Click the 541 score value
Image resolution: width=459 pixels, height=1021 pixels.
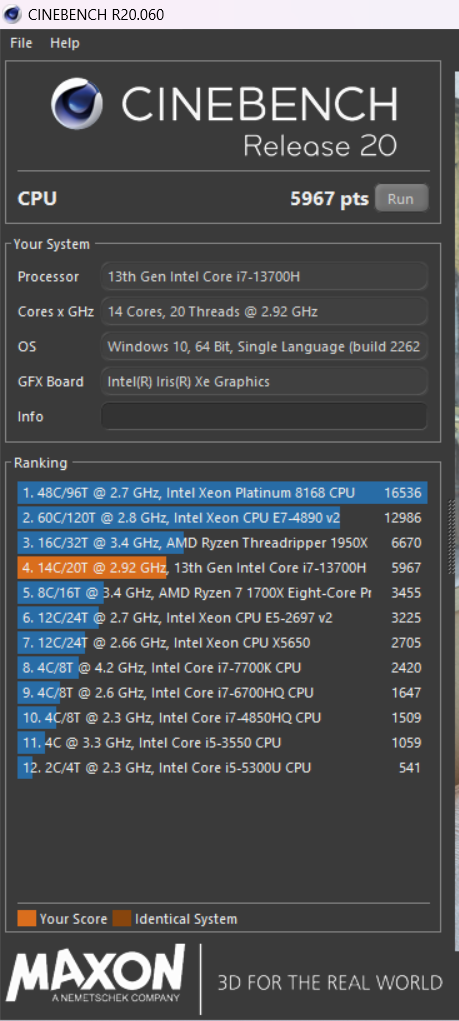click(410, 768)
